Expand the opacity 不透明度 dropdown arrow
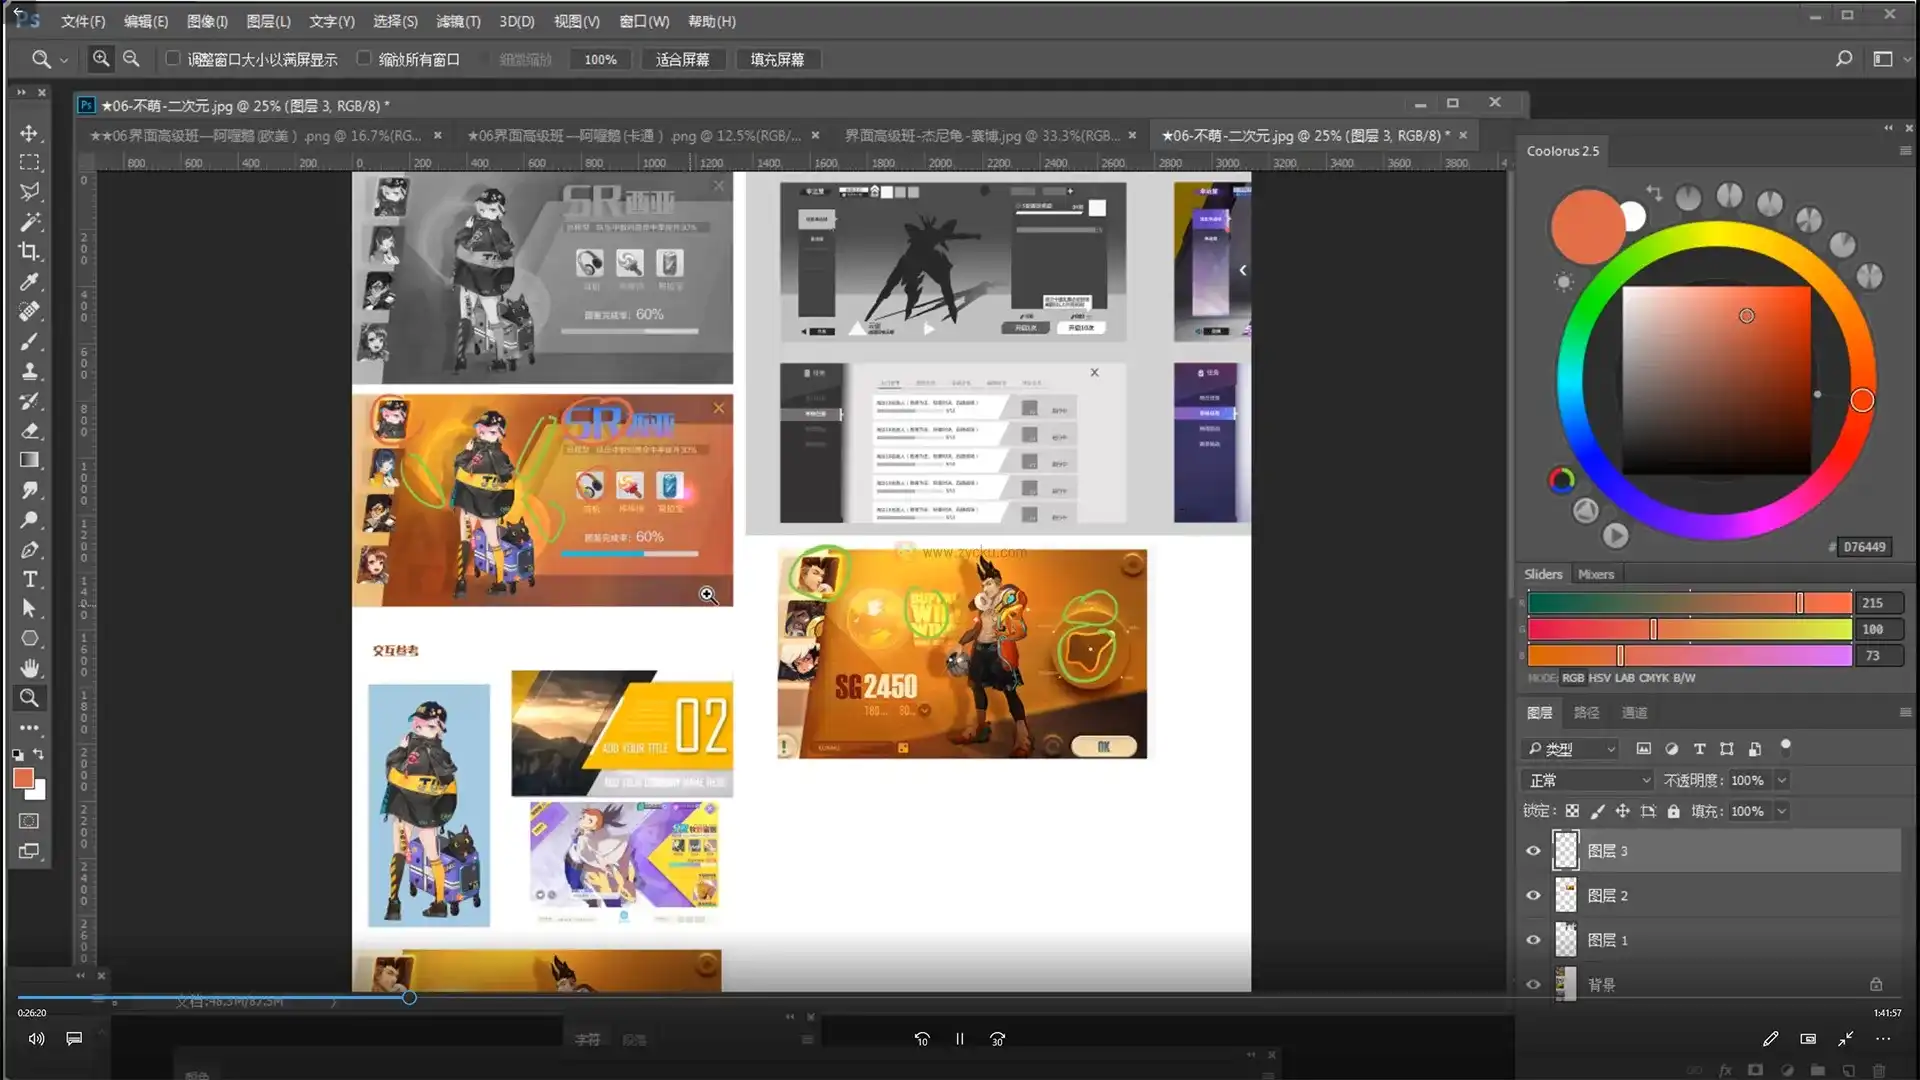The width and height of the screenshot is (1920, 1080). (x=1781, y=780)
